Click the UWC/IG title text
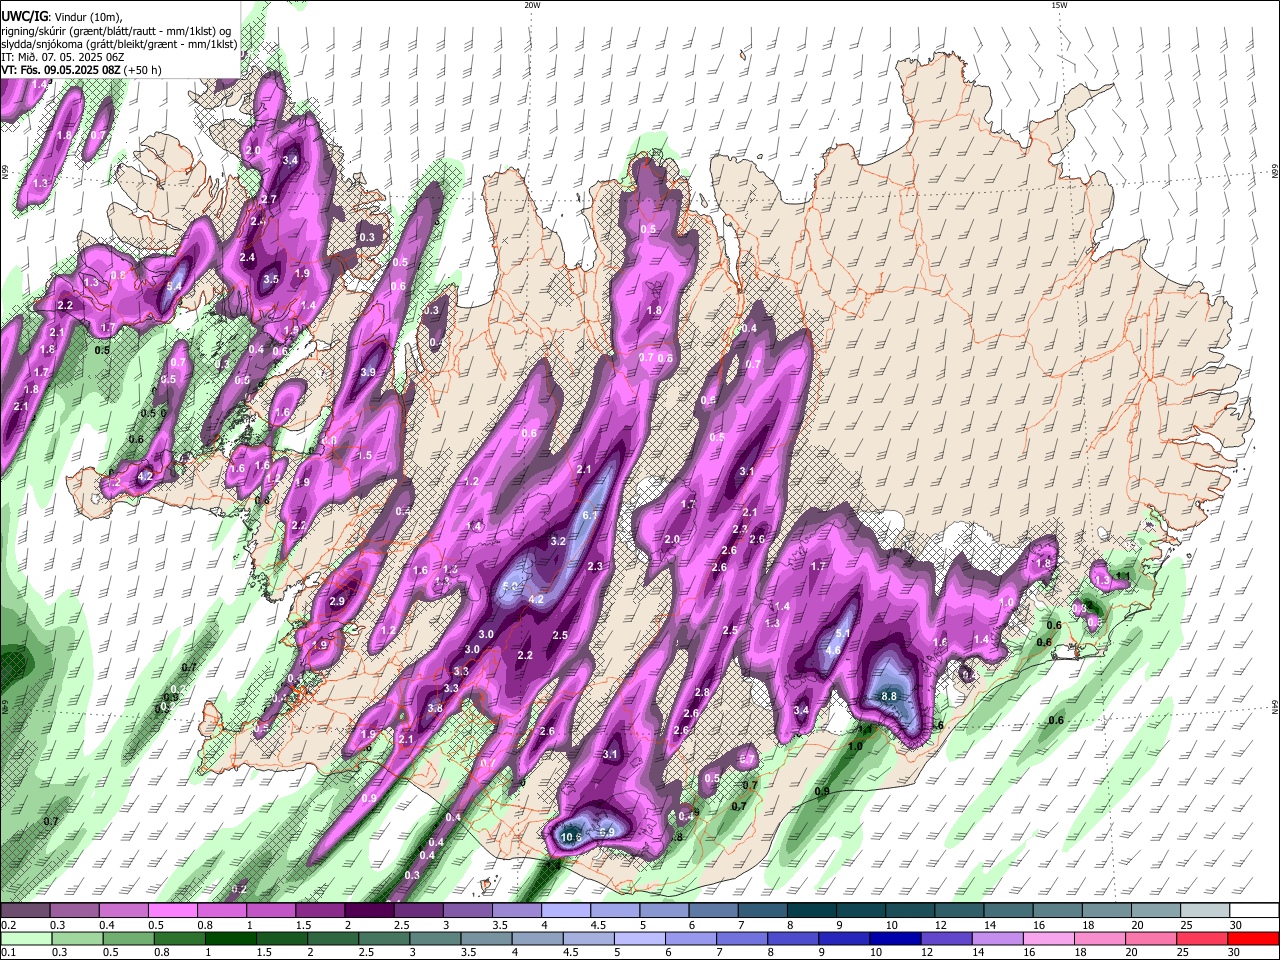The width and height of the screenshot is (1280, 960). coord(23,16)
